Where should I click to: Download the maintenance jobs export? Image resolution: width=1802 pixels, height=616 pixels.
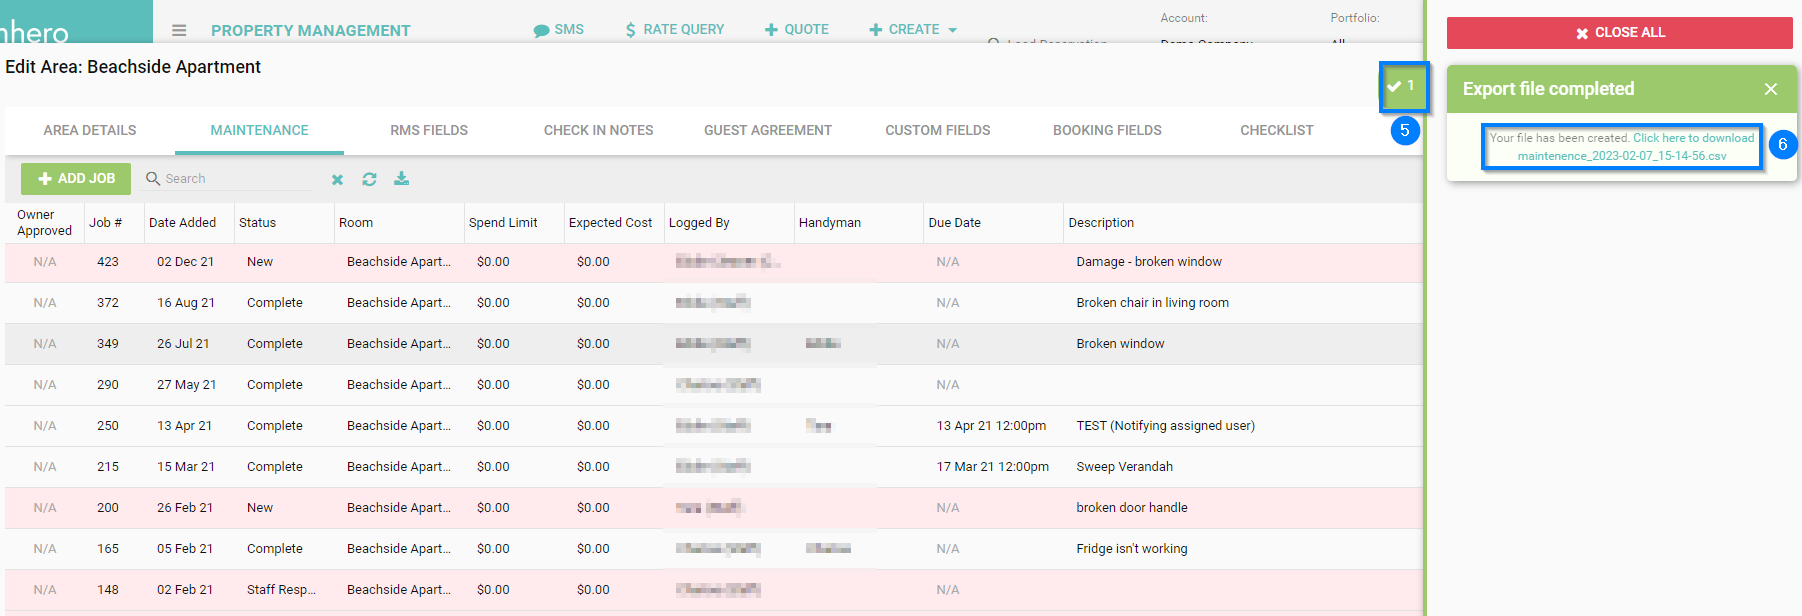pos(401,179)
